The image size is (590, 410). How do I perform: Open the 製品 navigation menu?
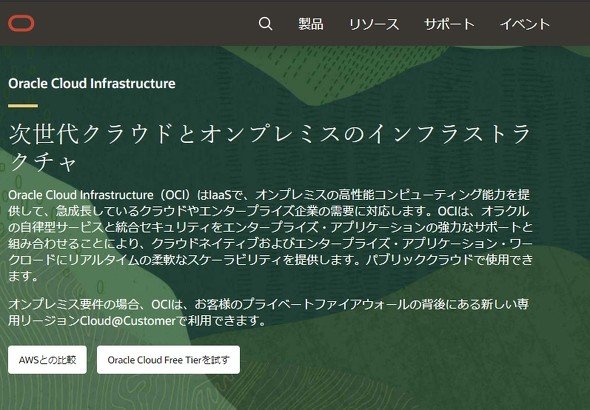pyautogui.click(x=311, y=24)
